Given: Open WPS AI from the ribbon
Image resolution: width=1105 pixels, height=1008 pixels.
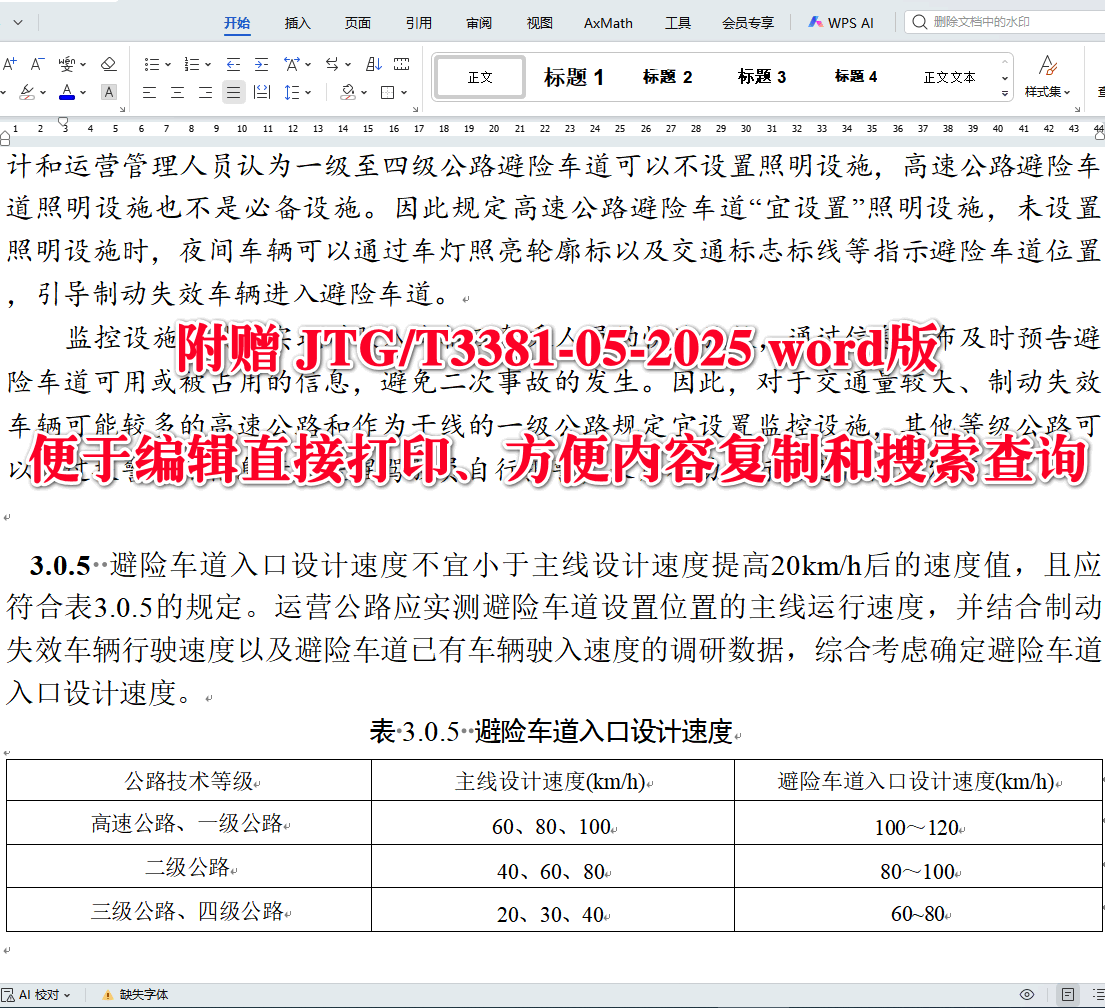Looking at the screenshot, I should pyautogui.click(x=841, y=22).
